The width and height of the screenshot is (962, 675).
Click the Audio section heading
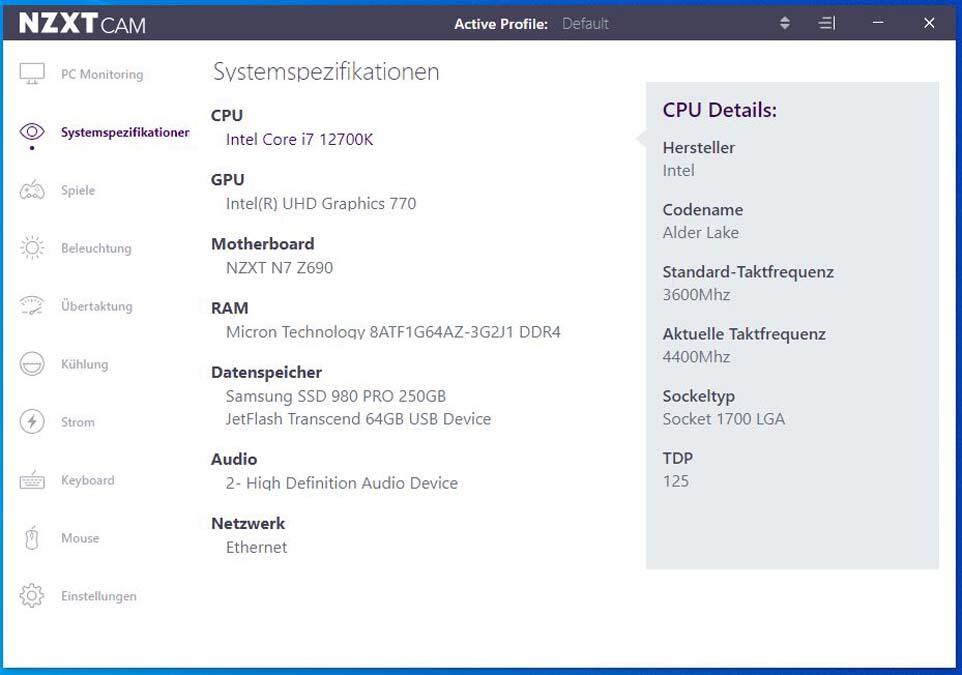(234, 459)
